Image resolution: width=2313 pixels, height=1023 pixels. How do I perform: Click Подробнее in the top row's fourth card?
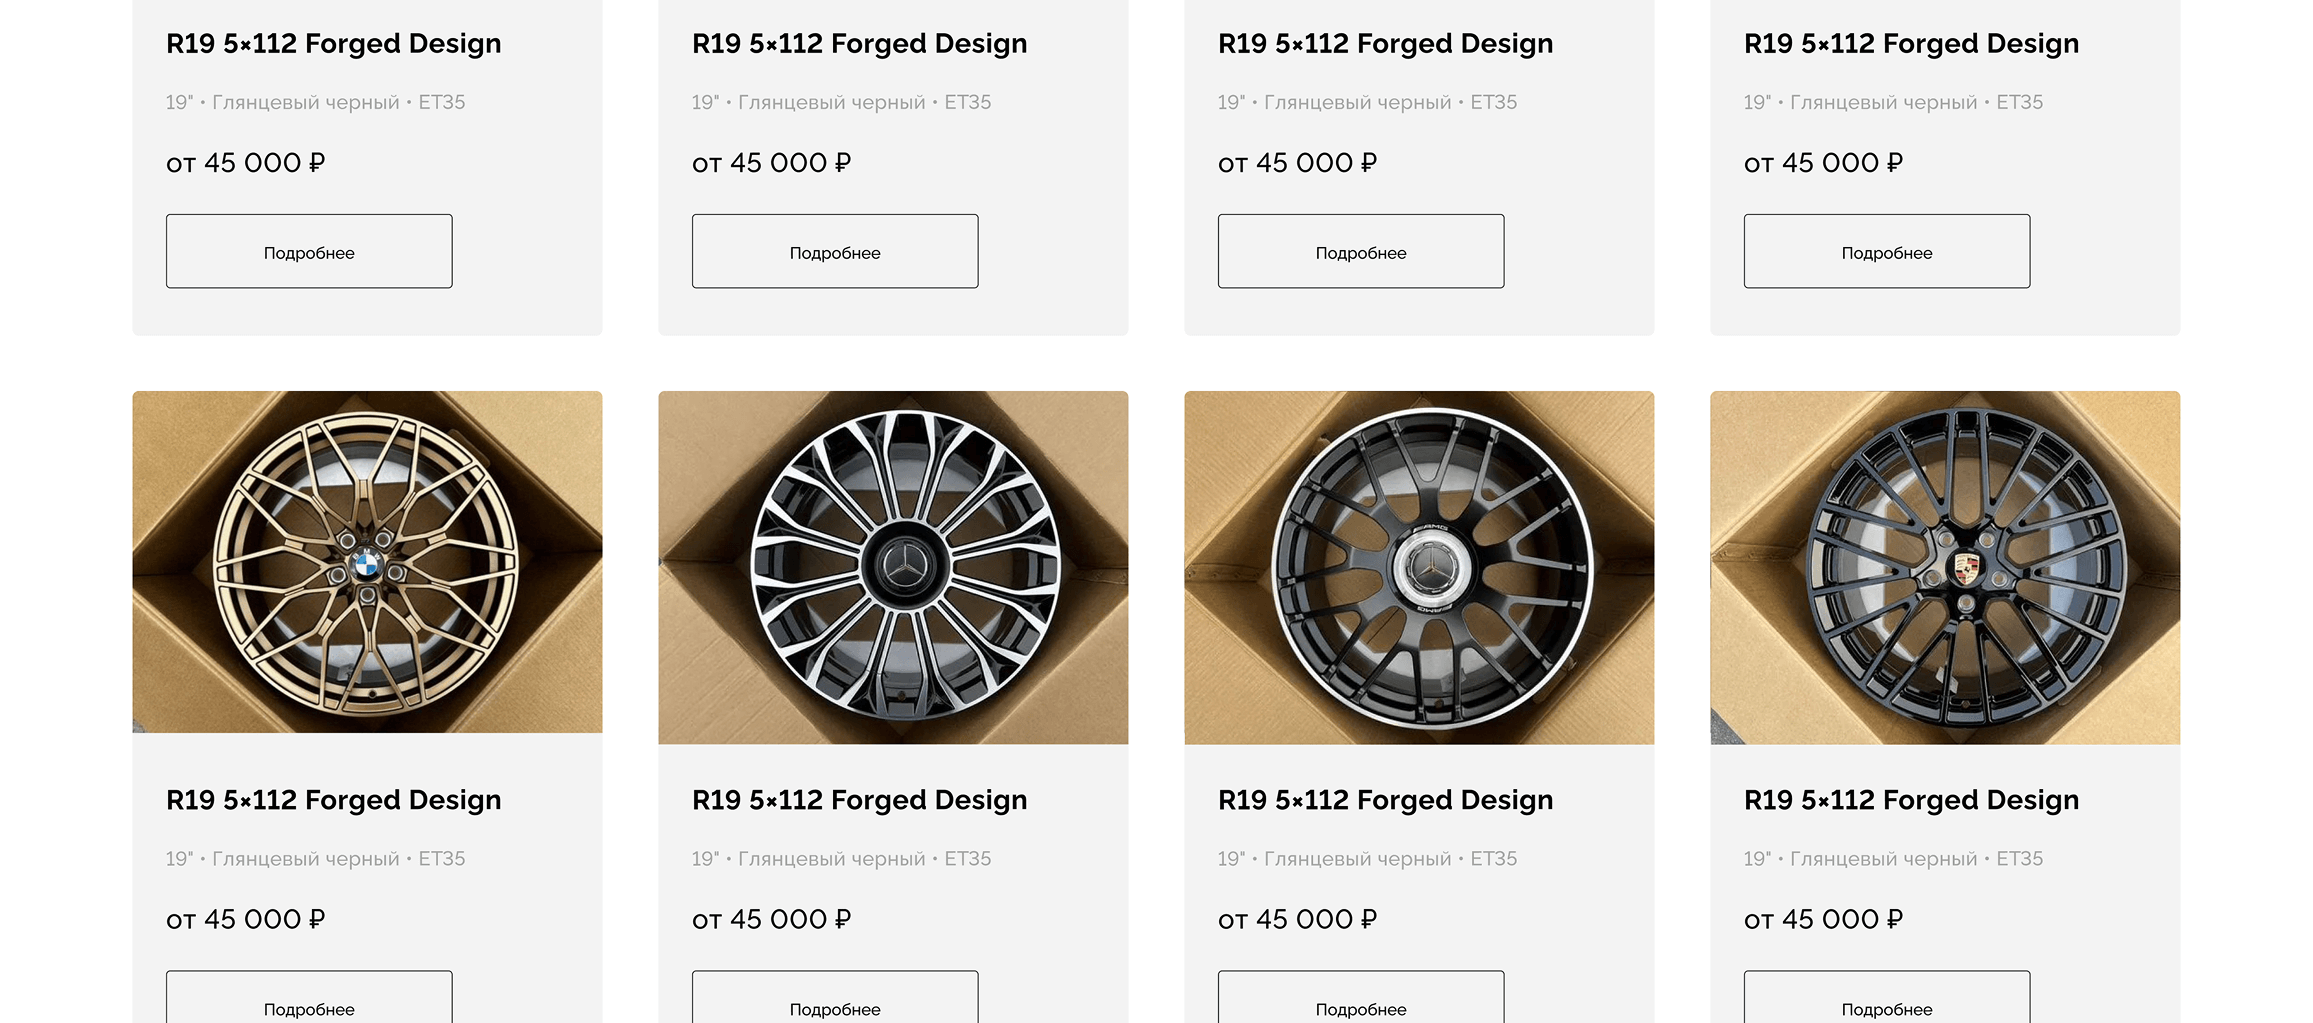click(x=1887, y=252)
